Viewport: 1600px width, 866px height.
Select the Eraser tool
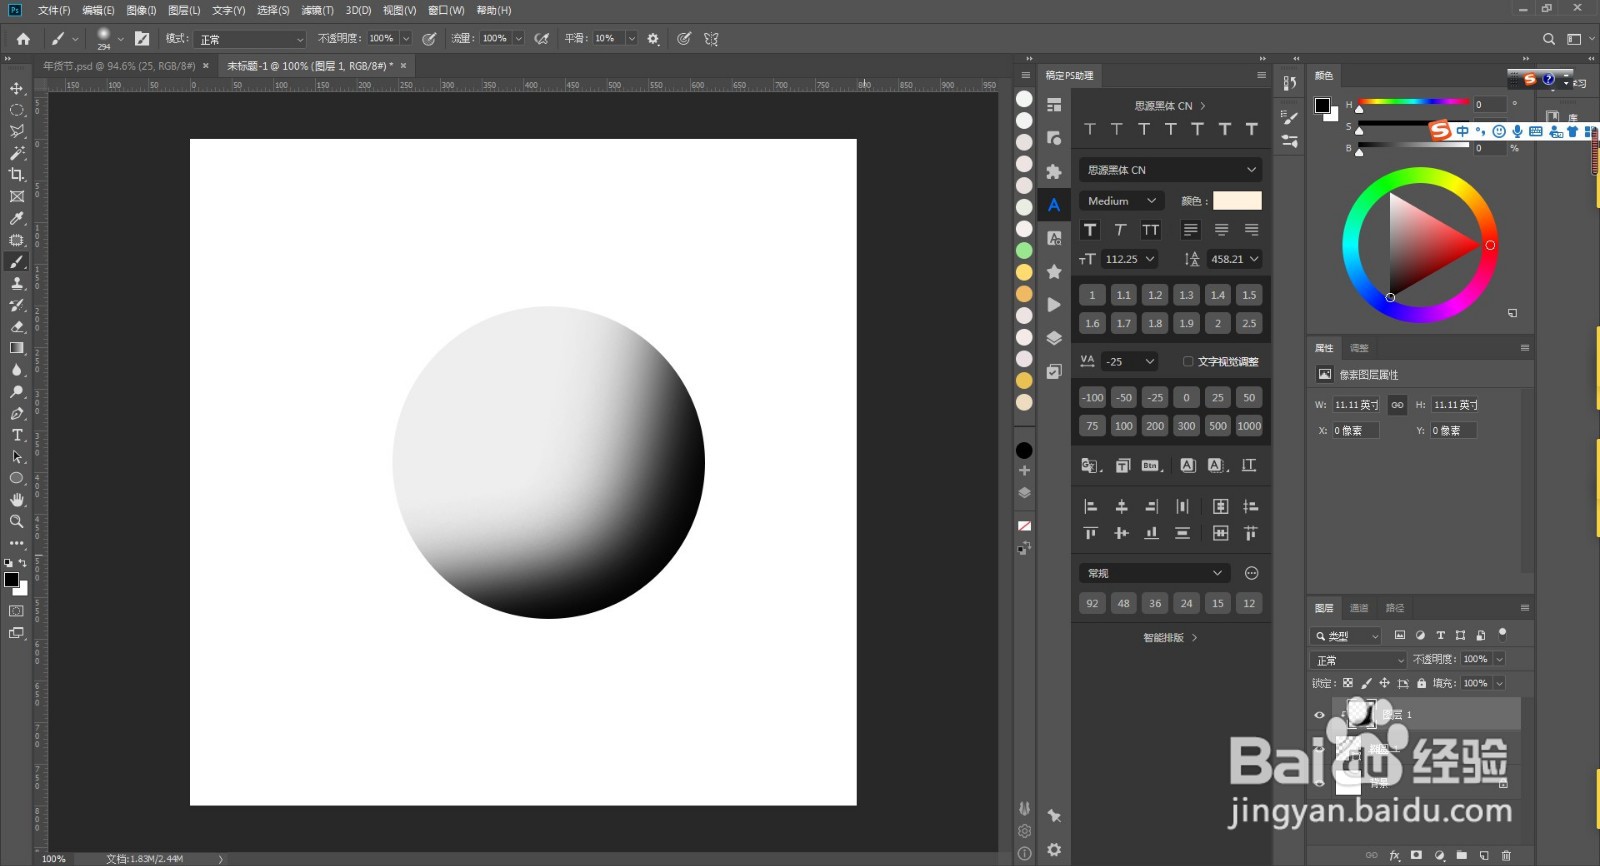[x=17, y=327]
